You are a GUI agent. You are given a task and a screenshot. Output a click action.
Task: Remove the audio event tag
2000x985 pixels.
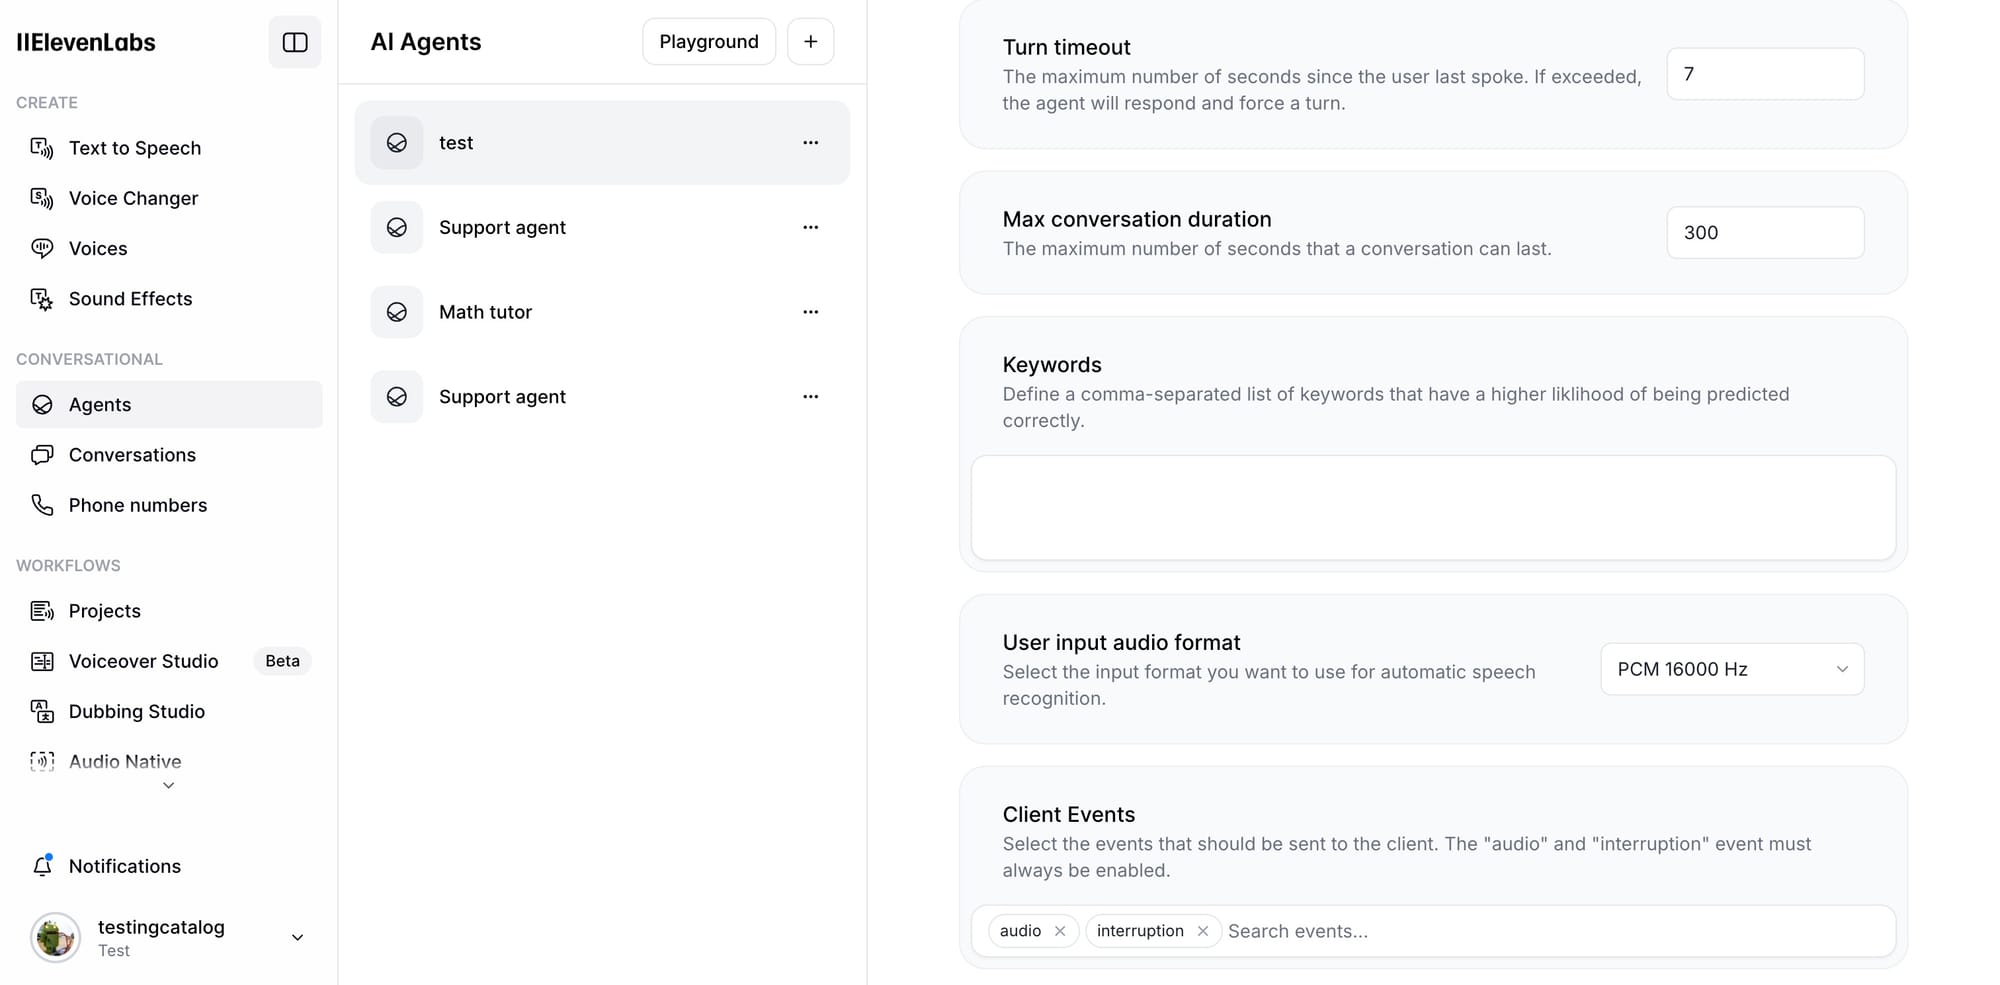pyautogui.click(x=1060, y=931)
